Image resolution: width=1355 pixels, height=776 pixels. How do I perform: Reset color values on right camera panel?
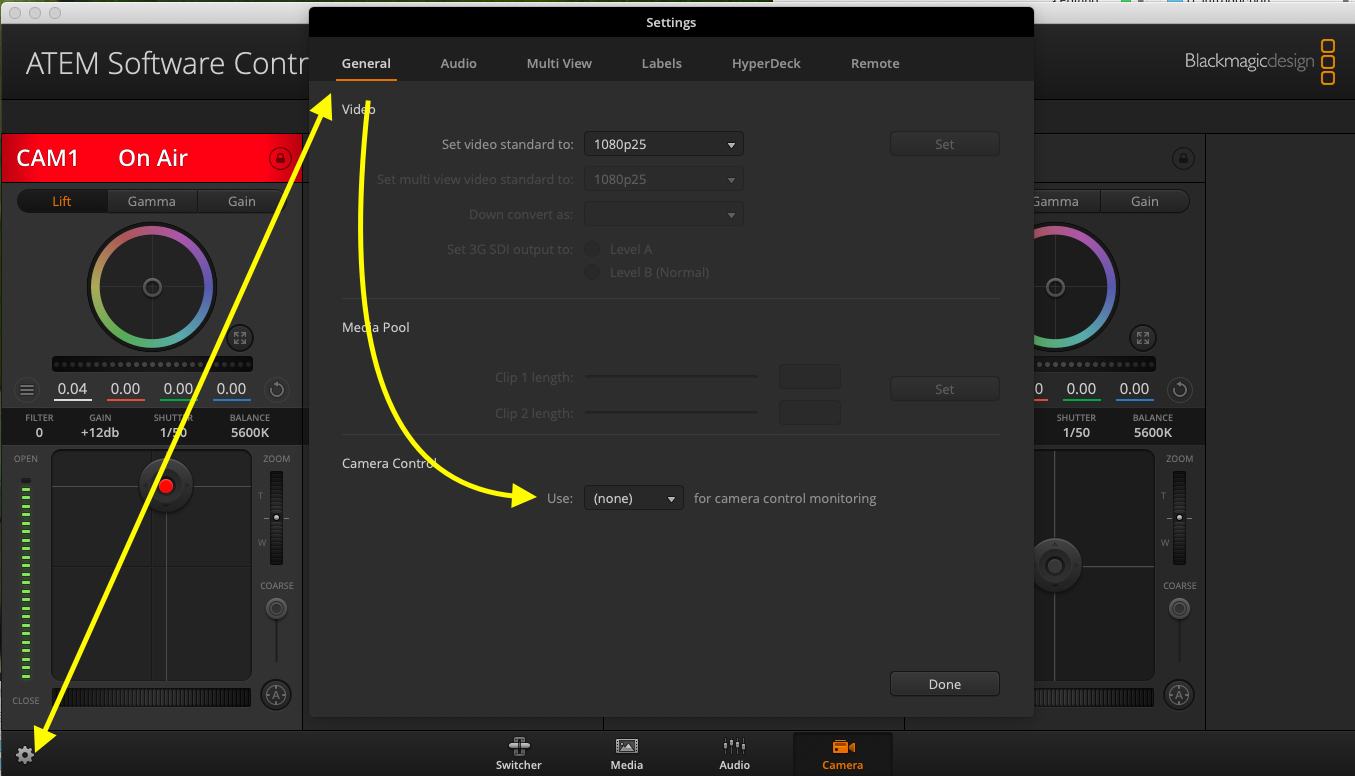[1180, 389]
